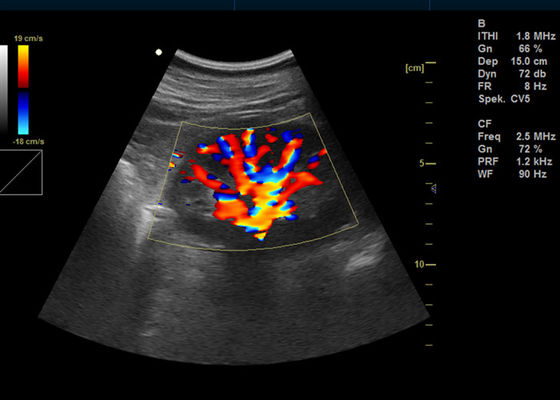The height and width of the screenshot is (400, 560).
Task: Select the blue-cyan negative velocity color bar
Action: point(23,113)
